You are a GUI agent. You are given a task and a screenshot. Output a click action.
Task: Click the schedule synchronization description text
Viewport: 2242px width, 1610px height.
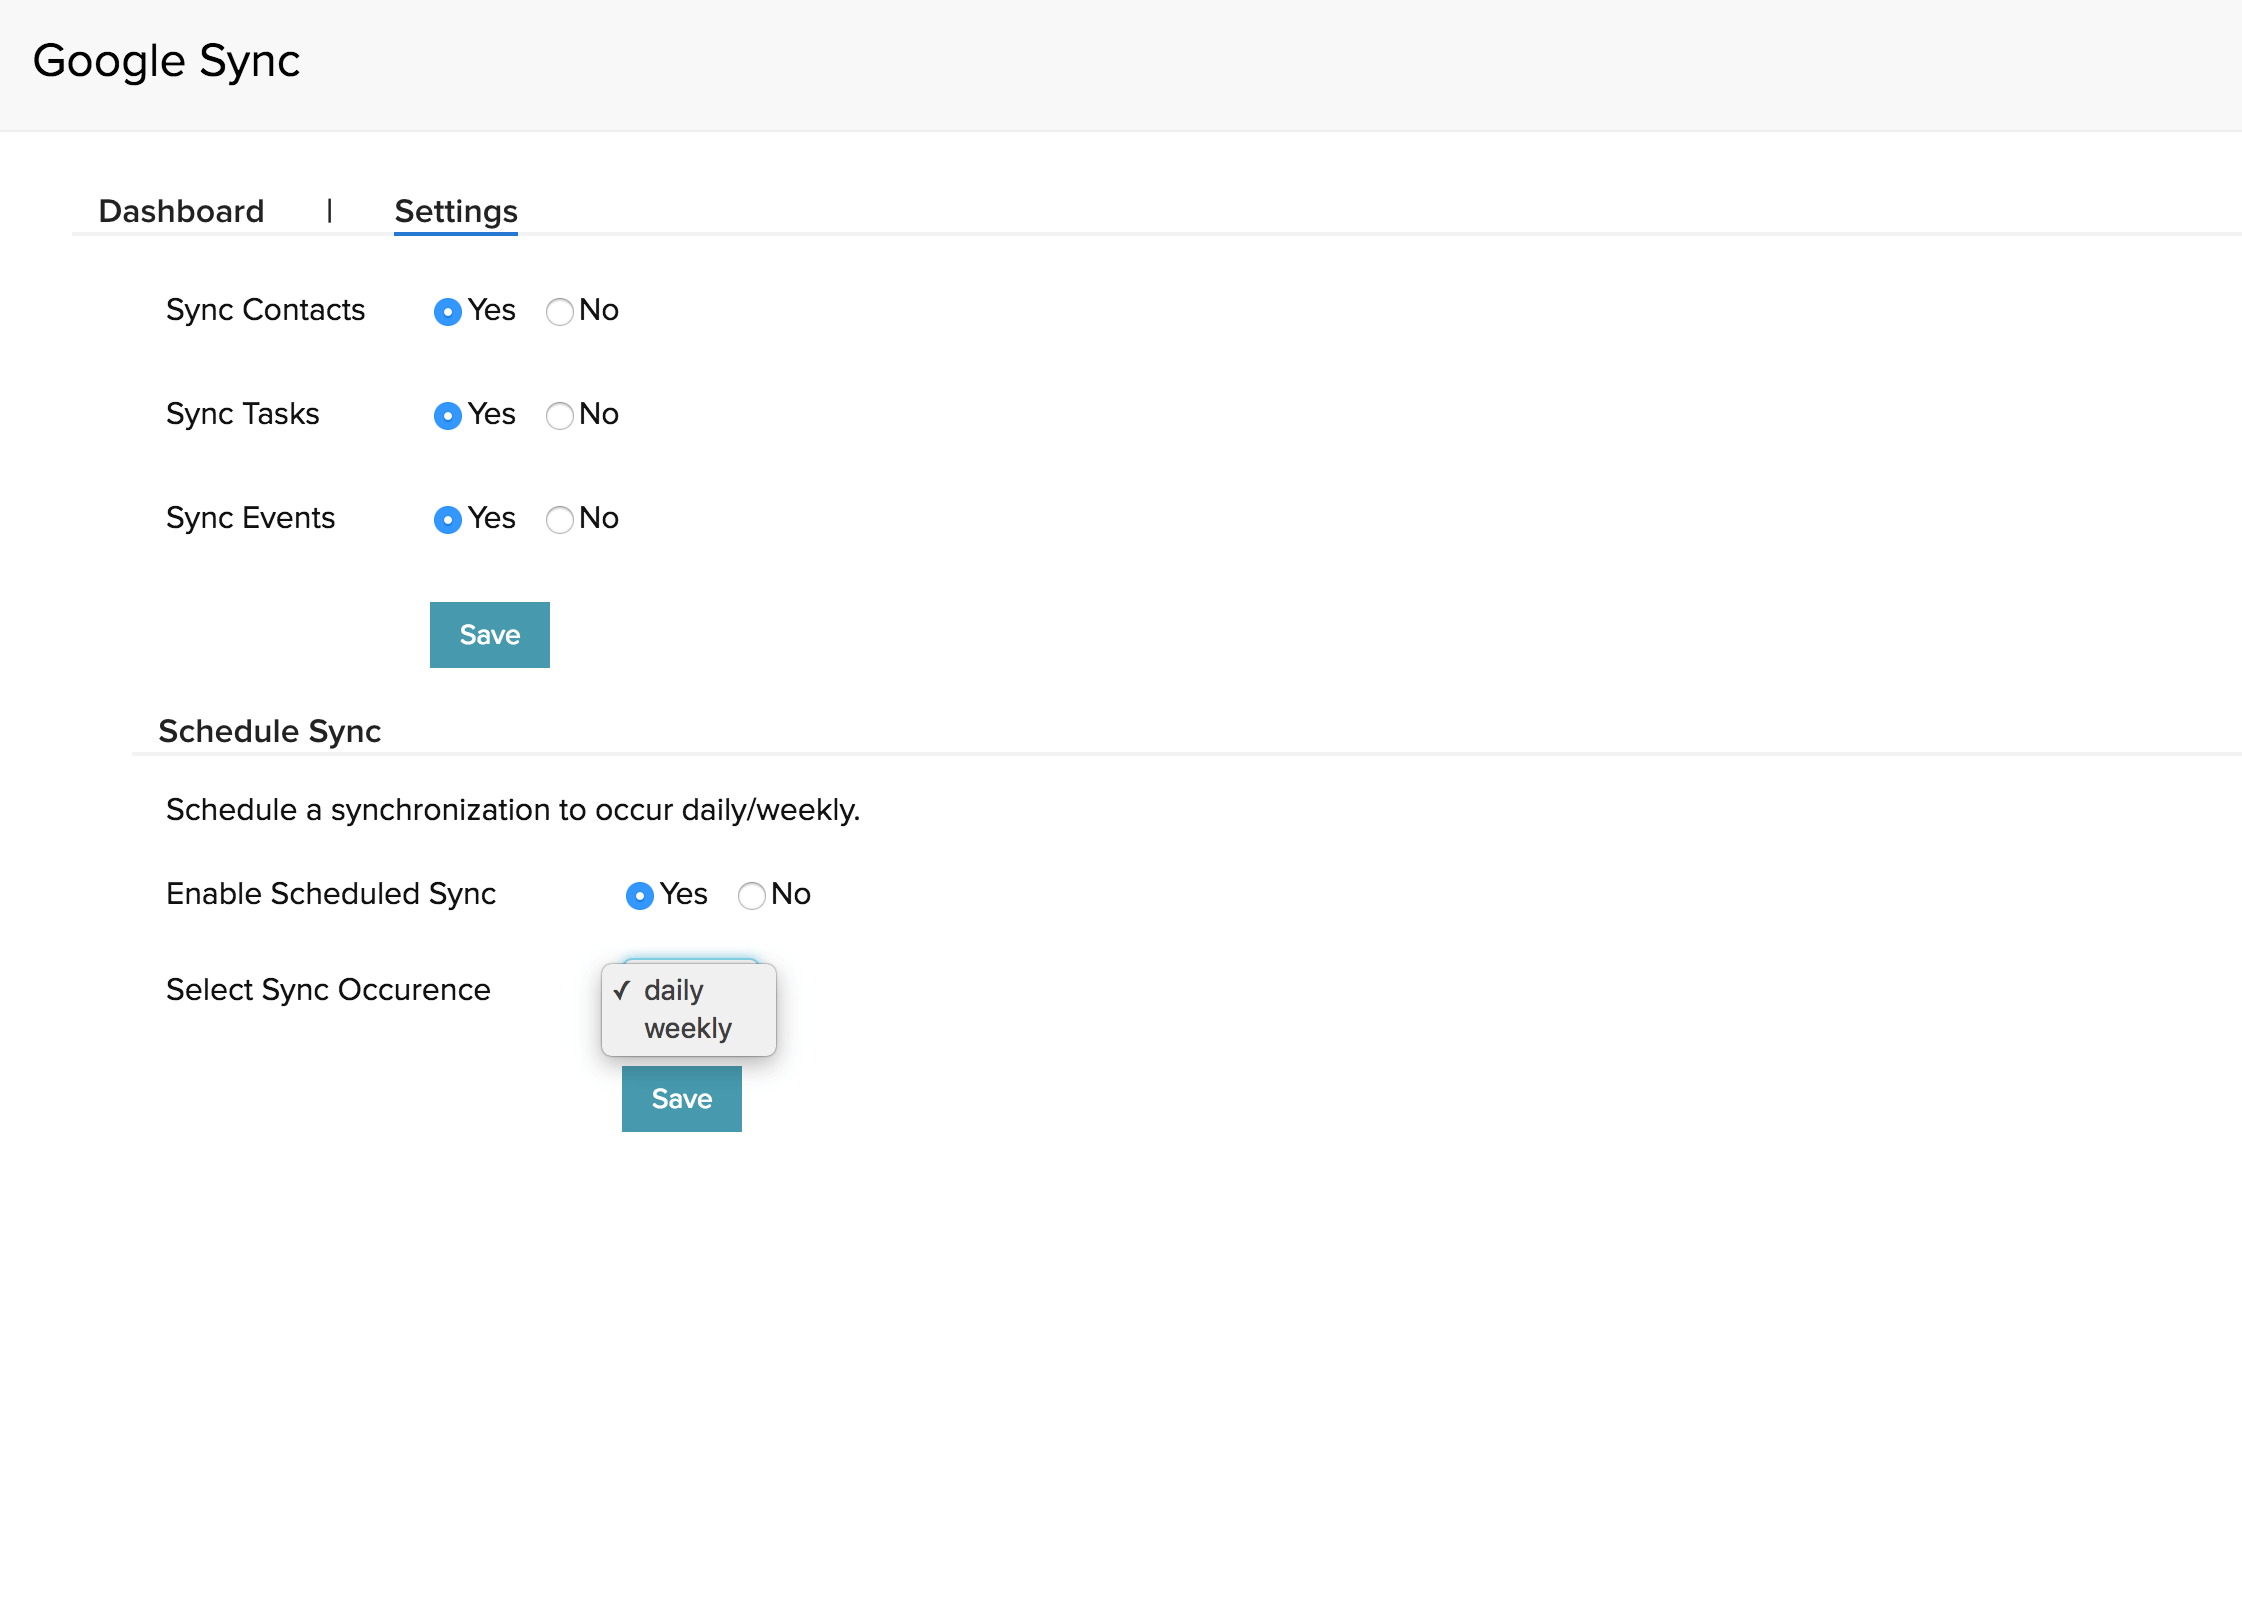click(x=513, y=810)
